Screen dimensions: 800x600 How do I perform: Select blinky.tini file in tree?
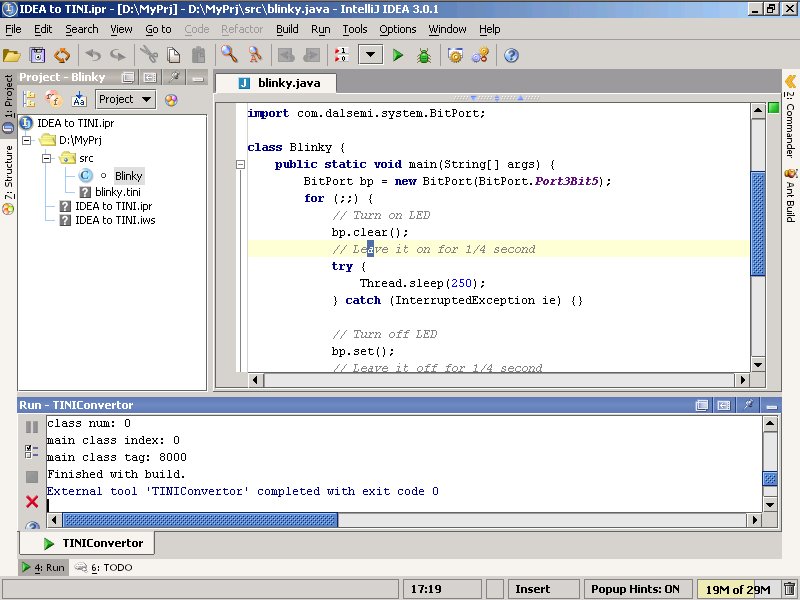click(x=118, y=192)
